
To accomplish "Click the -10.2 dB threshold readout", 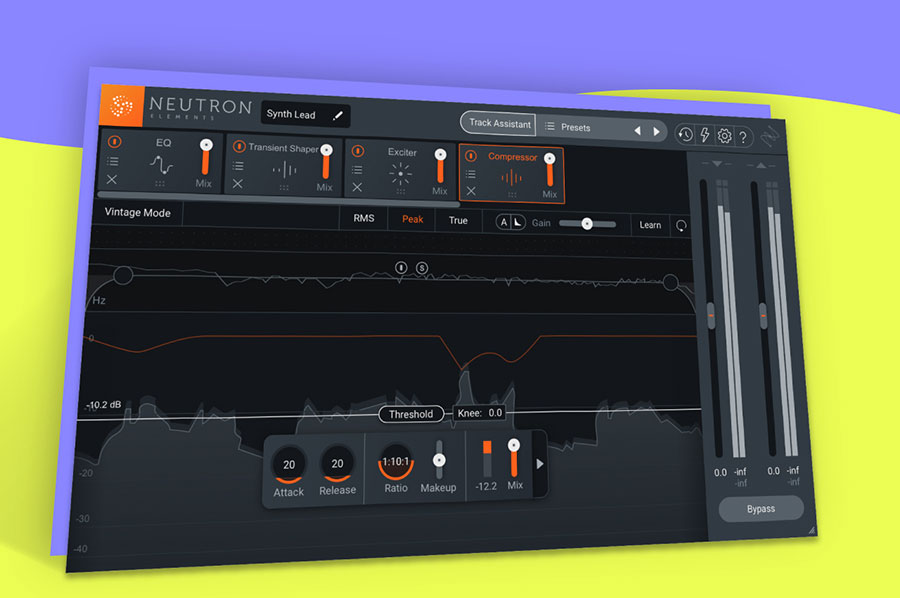I will click(104, 405).
